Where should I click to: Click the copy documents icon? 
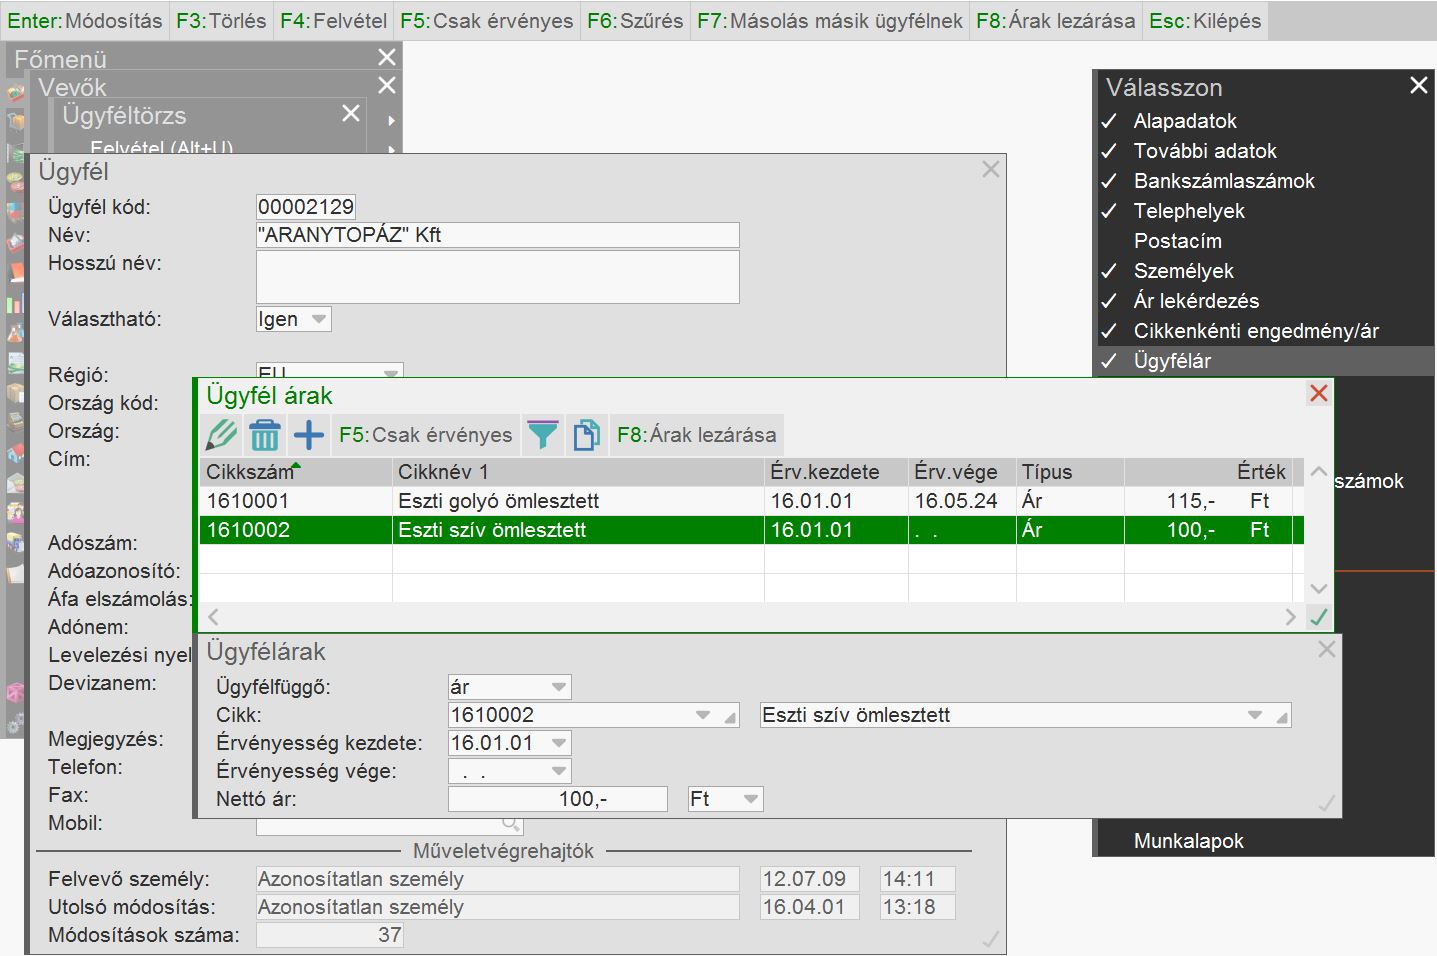[586, 435]
